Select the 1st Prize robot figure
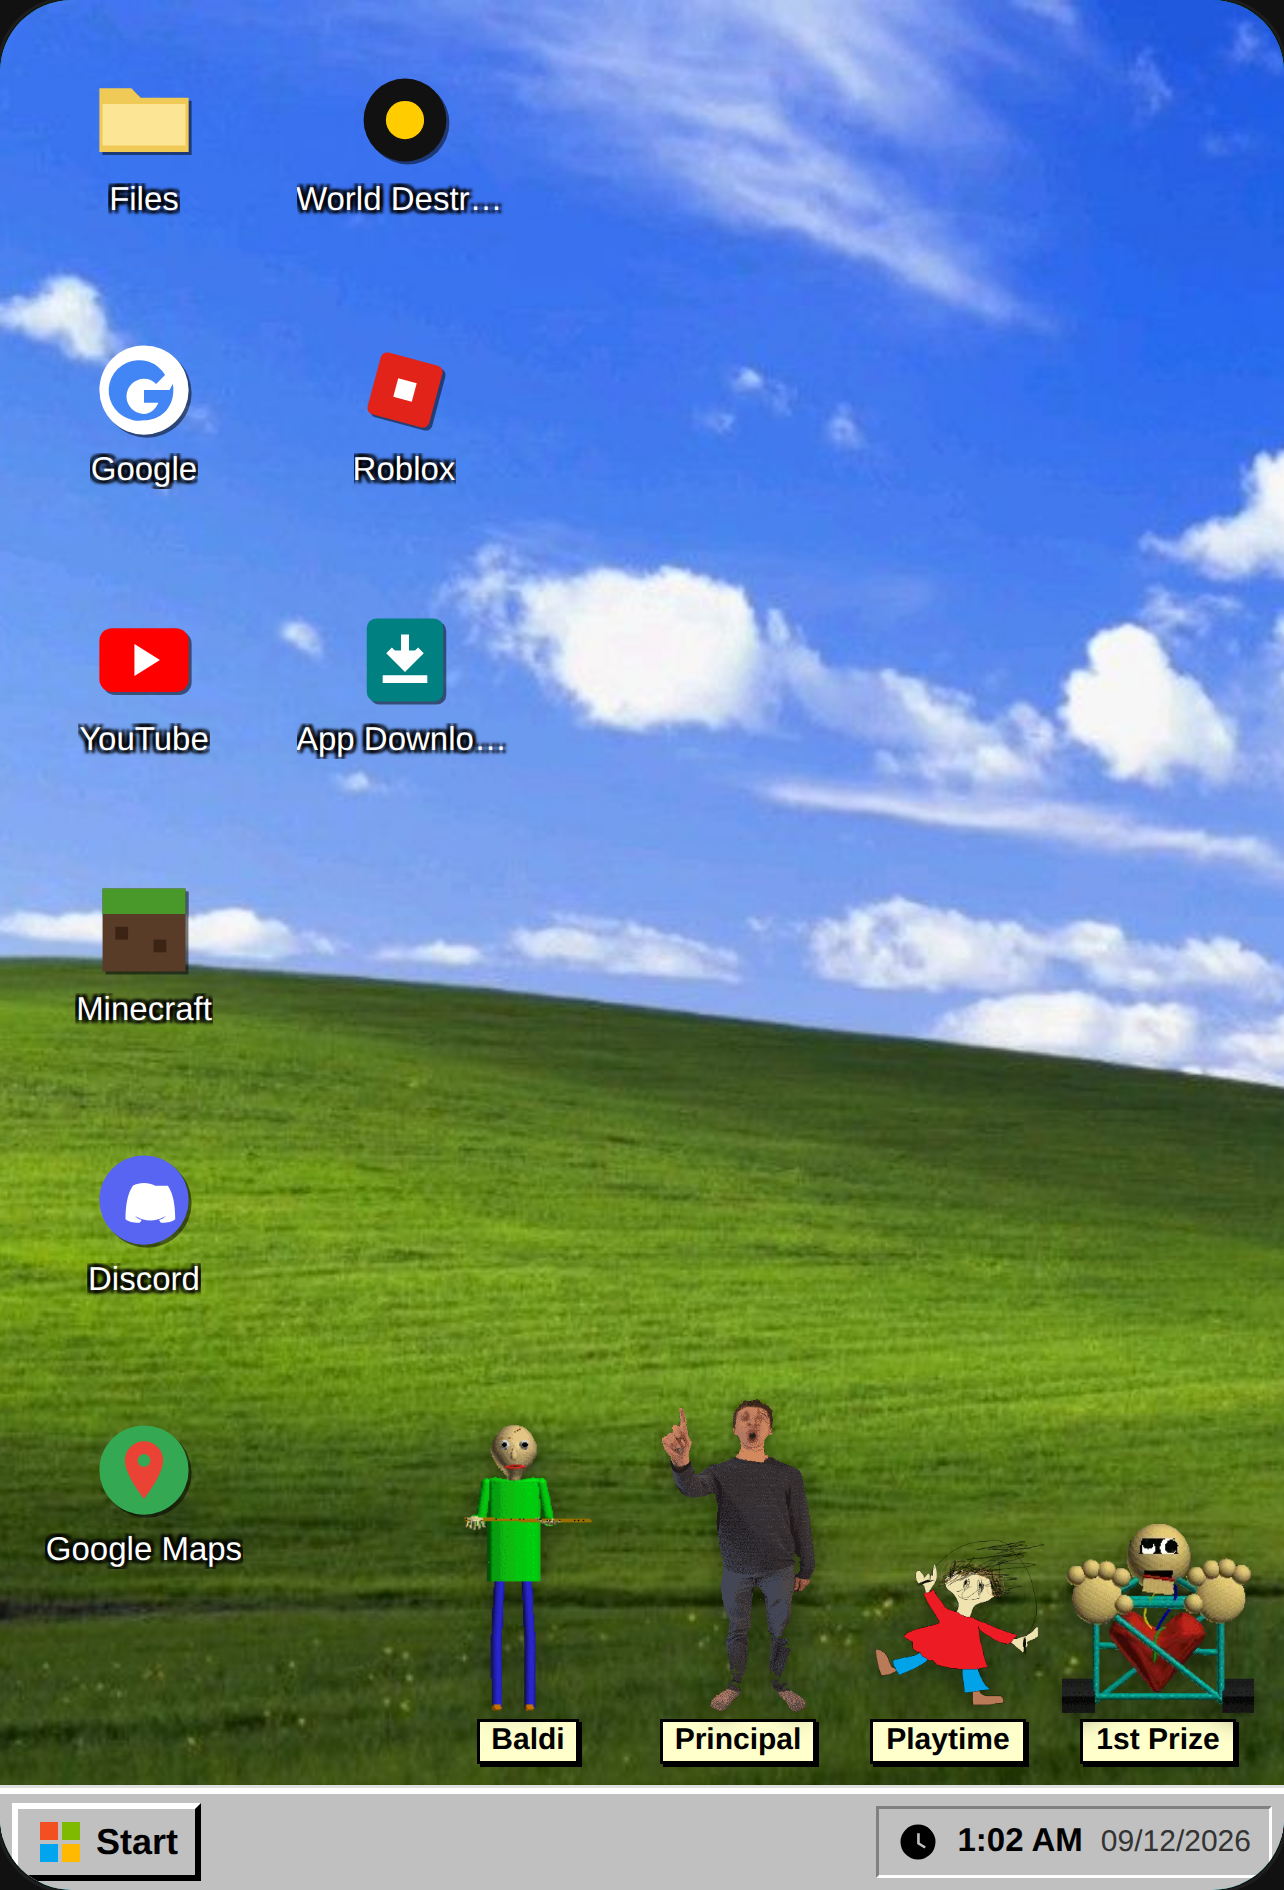Image resolution: width=1284 pixels, height=1890 pixels. (x=1158, y=1616)
